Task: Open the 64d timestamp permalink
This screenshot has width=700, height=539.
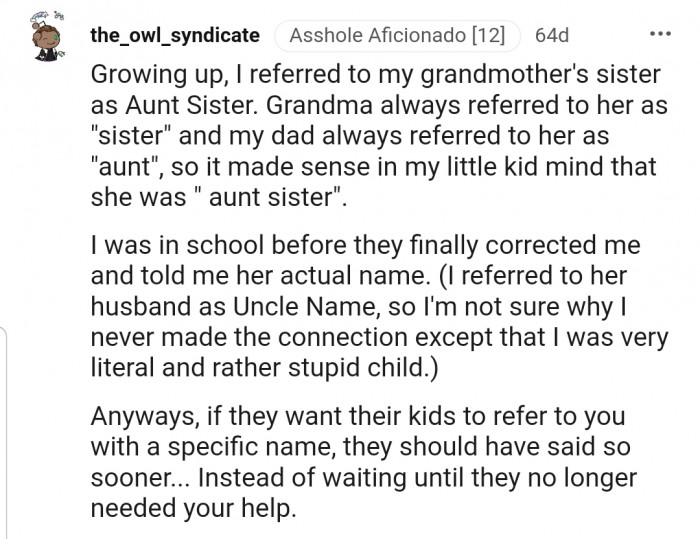Action: [552, 35]
